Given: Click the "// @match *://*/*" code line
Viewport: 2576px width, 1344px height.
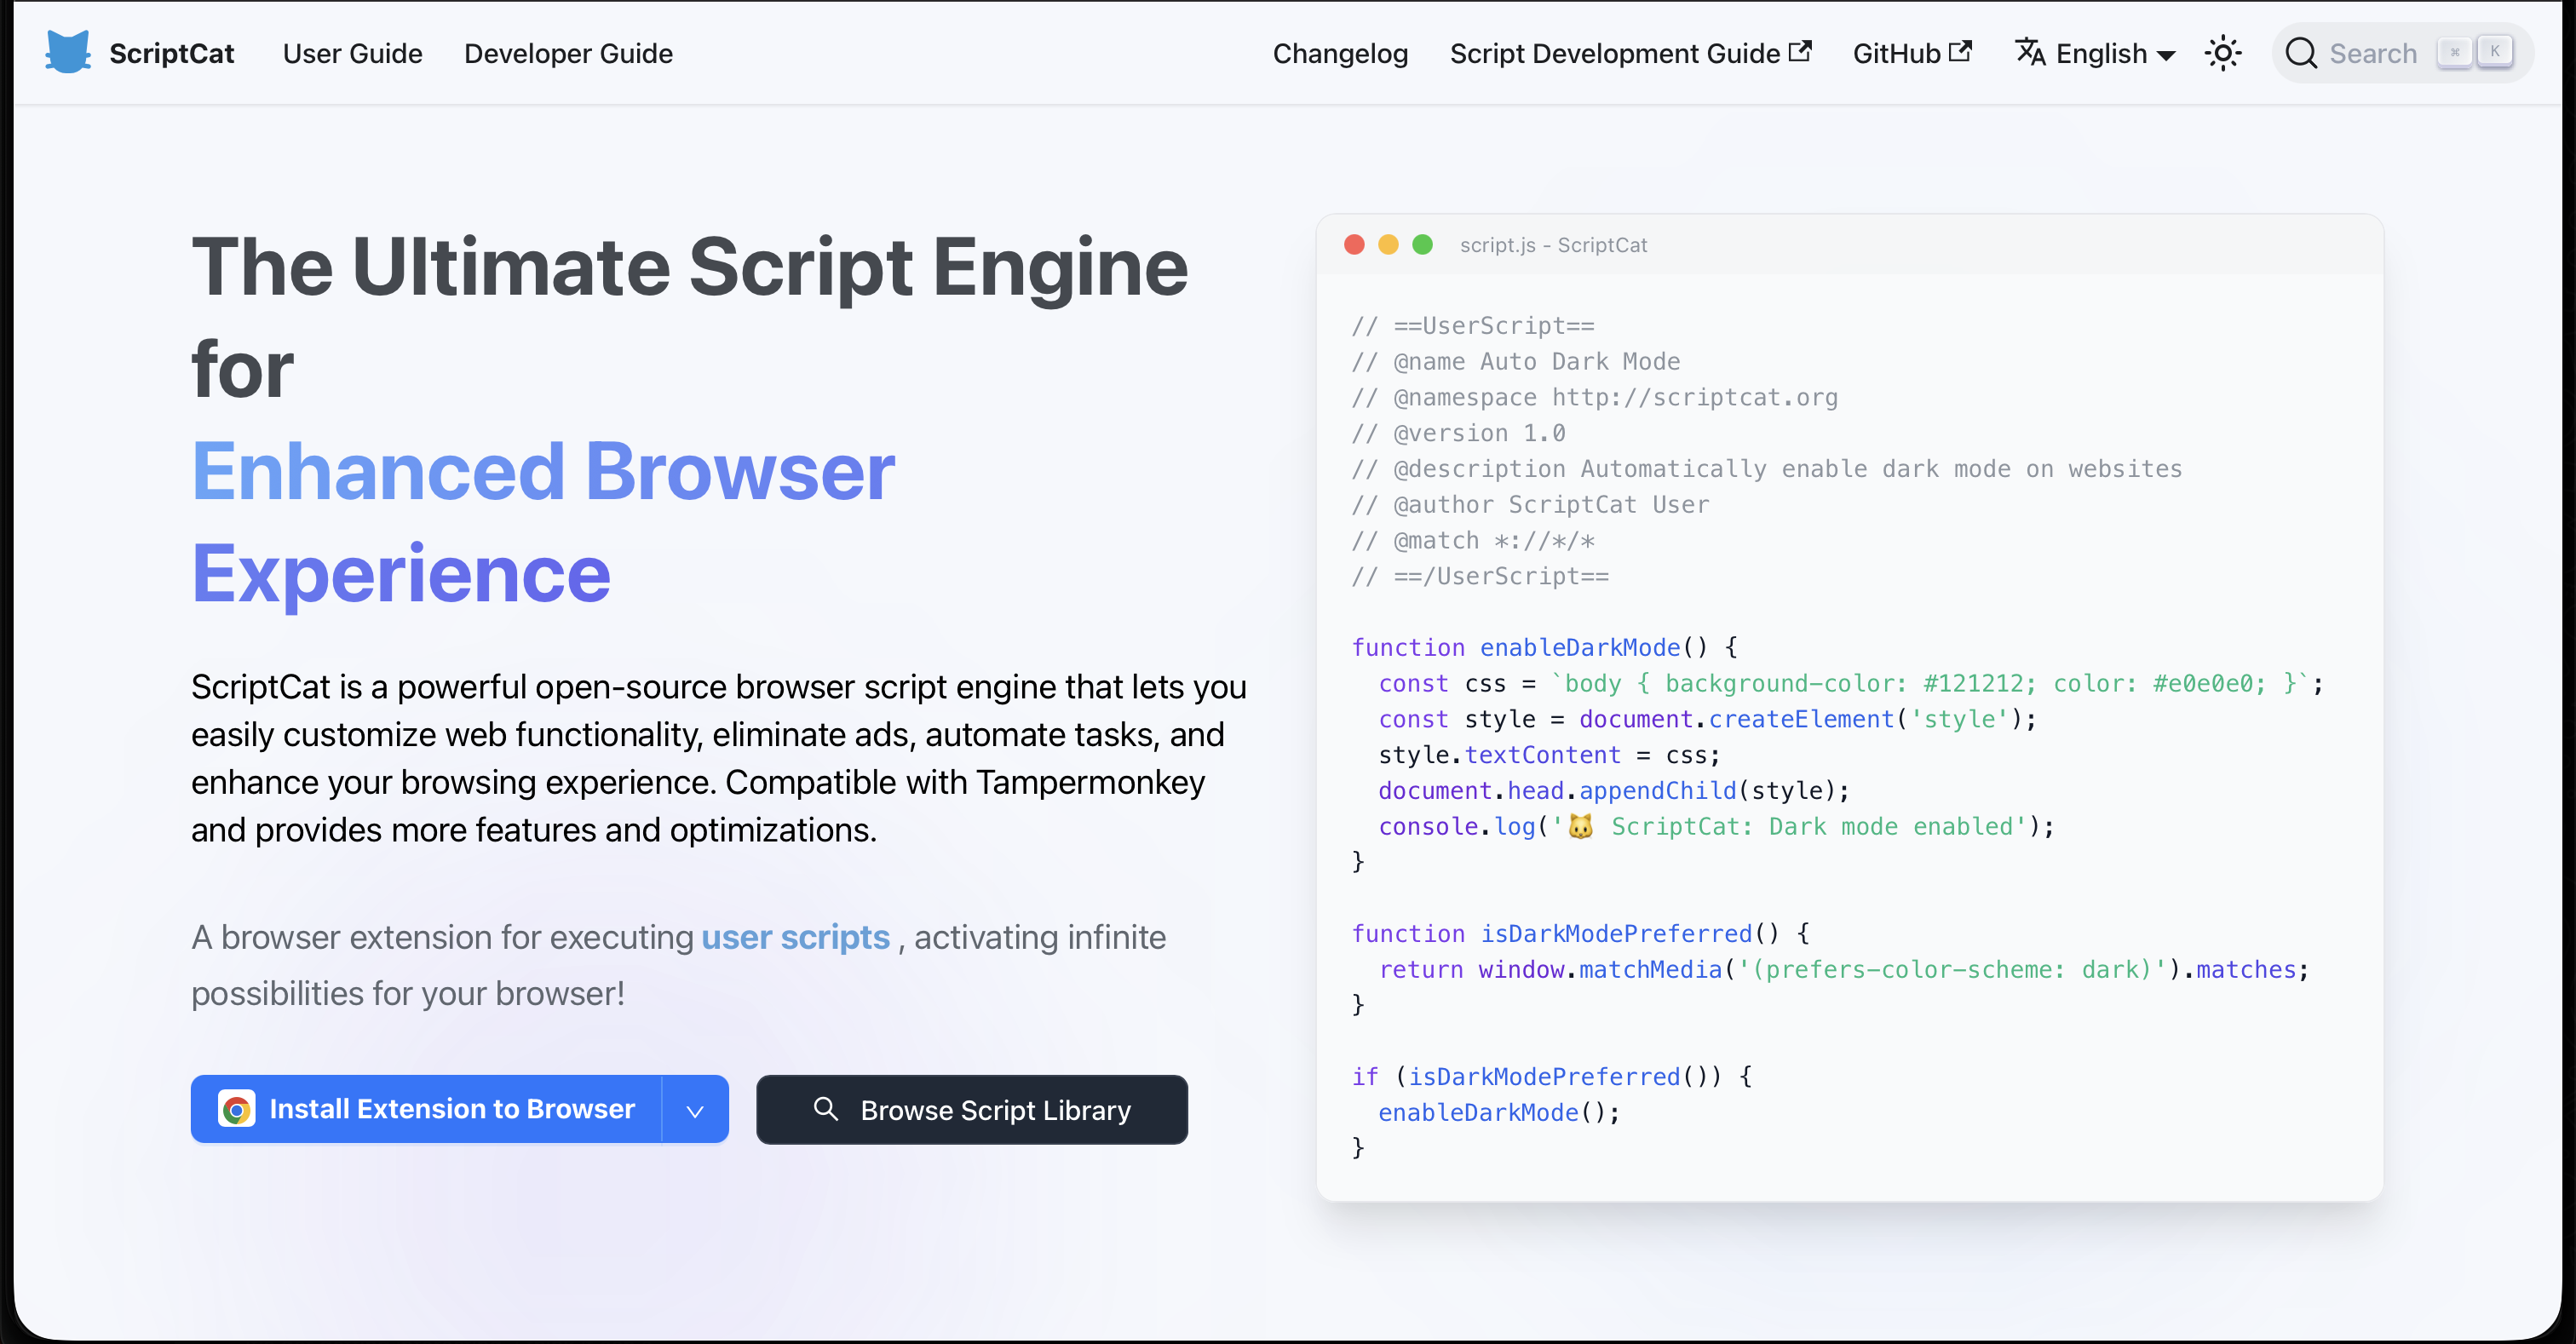Looking at the screenshot, I should point(1473,540).
